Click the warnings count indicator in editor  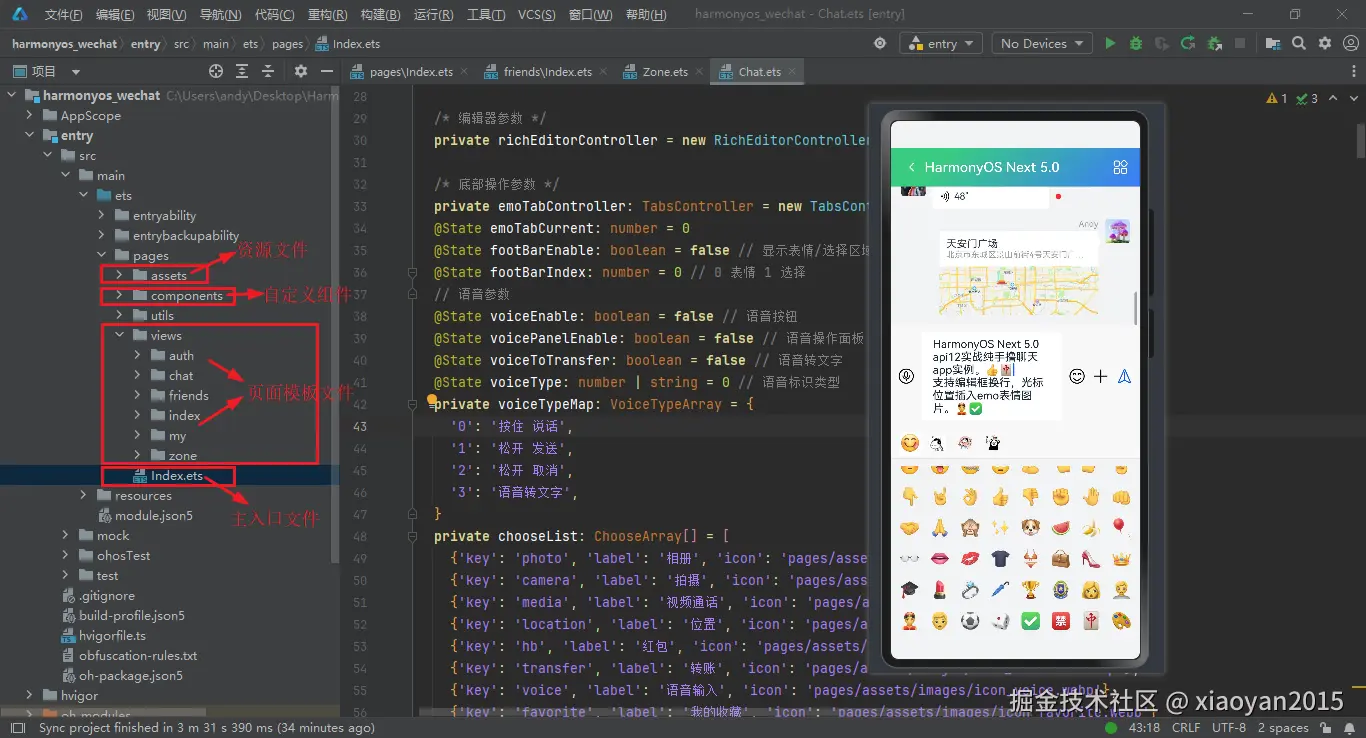(x=1277, y=98)
